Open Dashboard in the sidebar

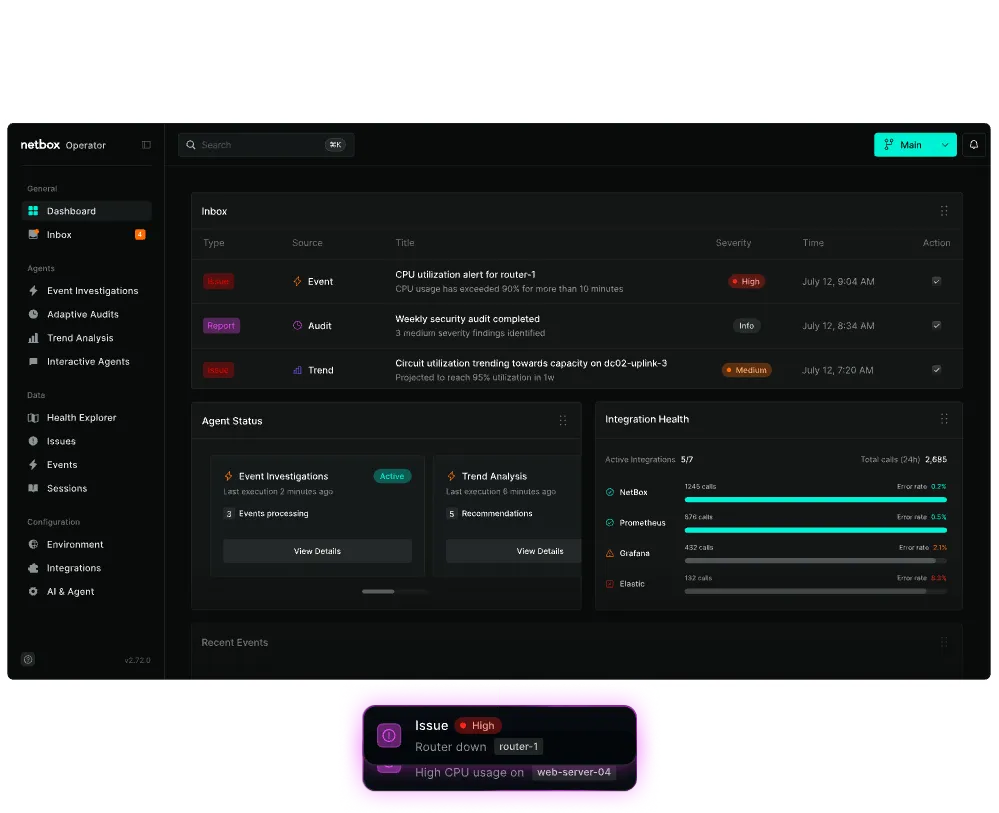(x=87, y=211)
